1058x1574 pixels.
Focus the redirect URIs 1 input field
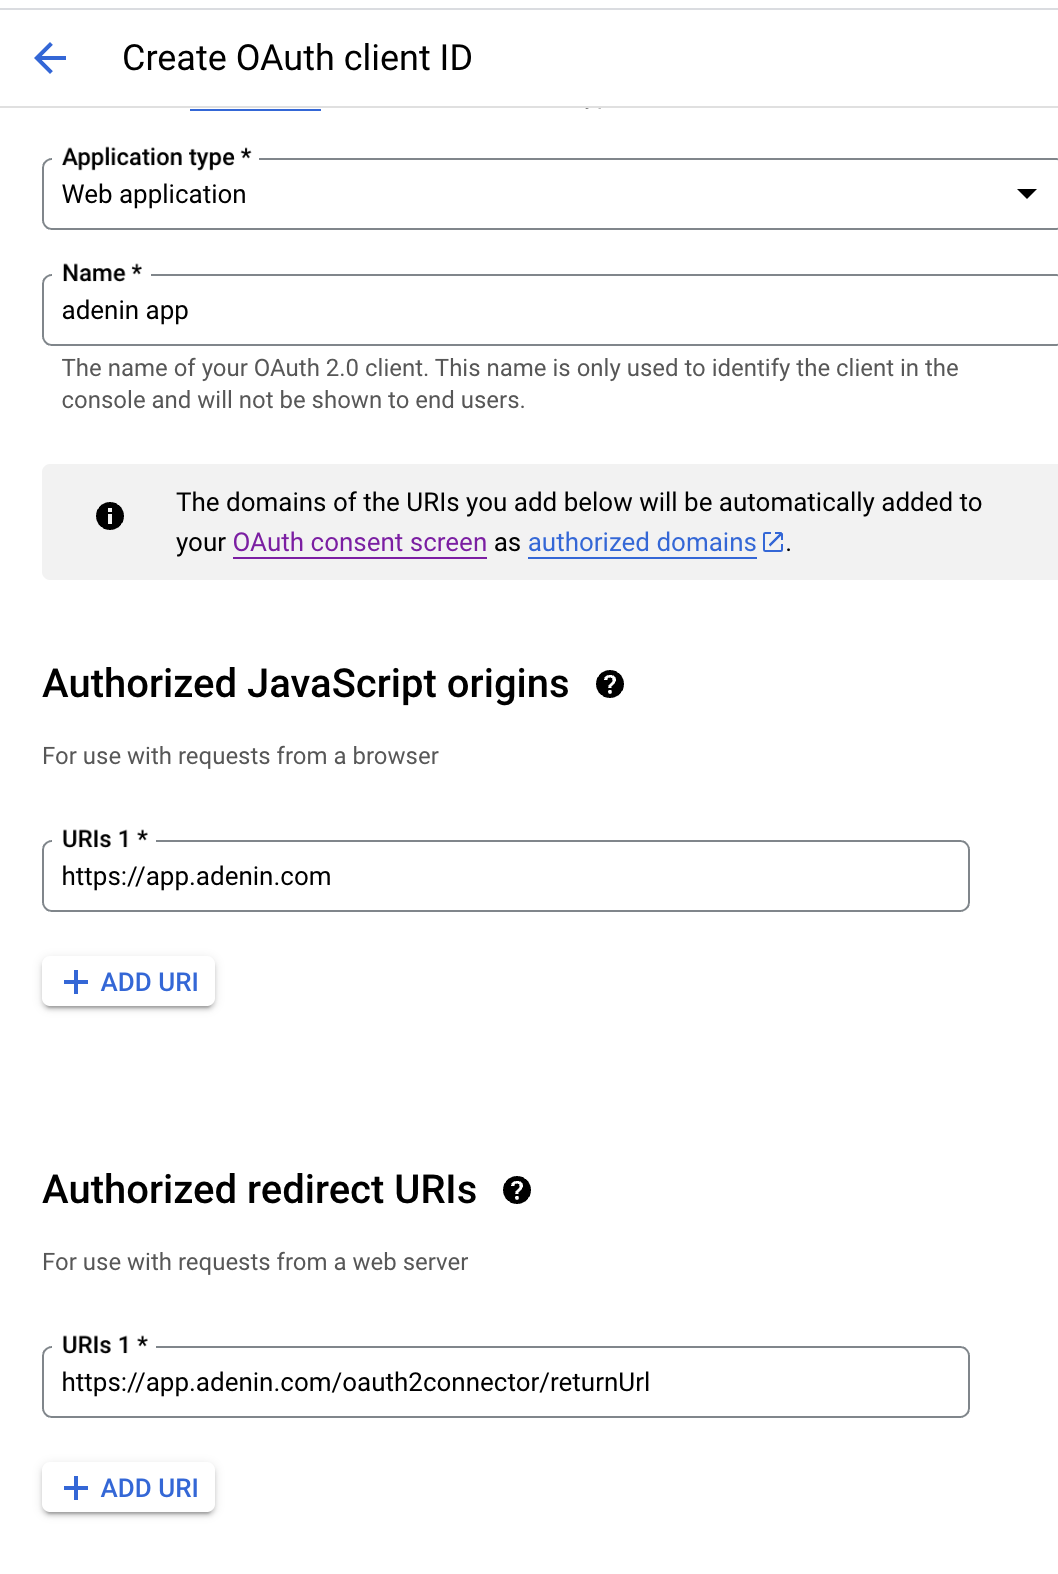click(505, 1383)
